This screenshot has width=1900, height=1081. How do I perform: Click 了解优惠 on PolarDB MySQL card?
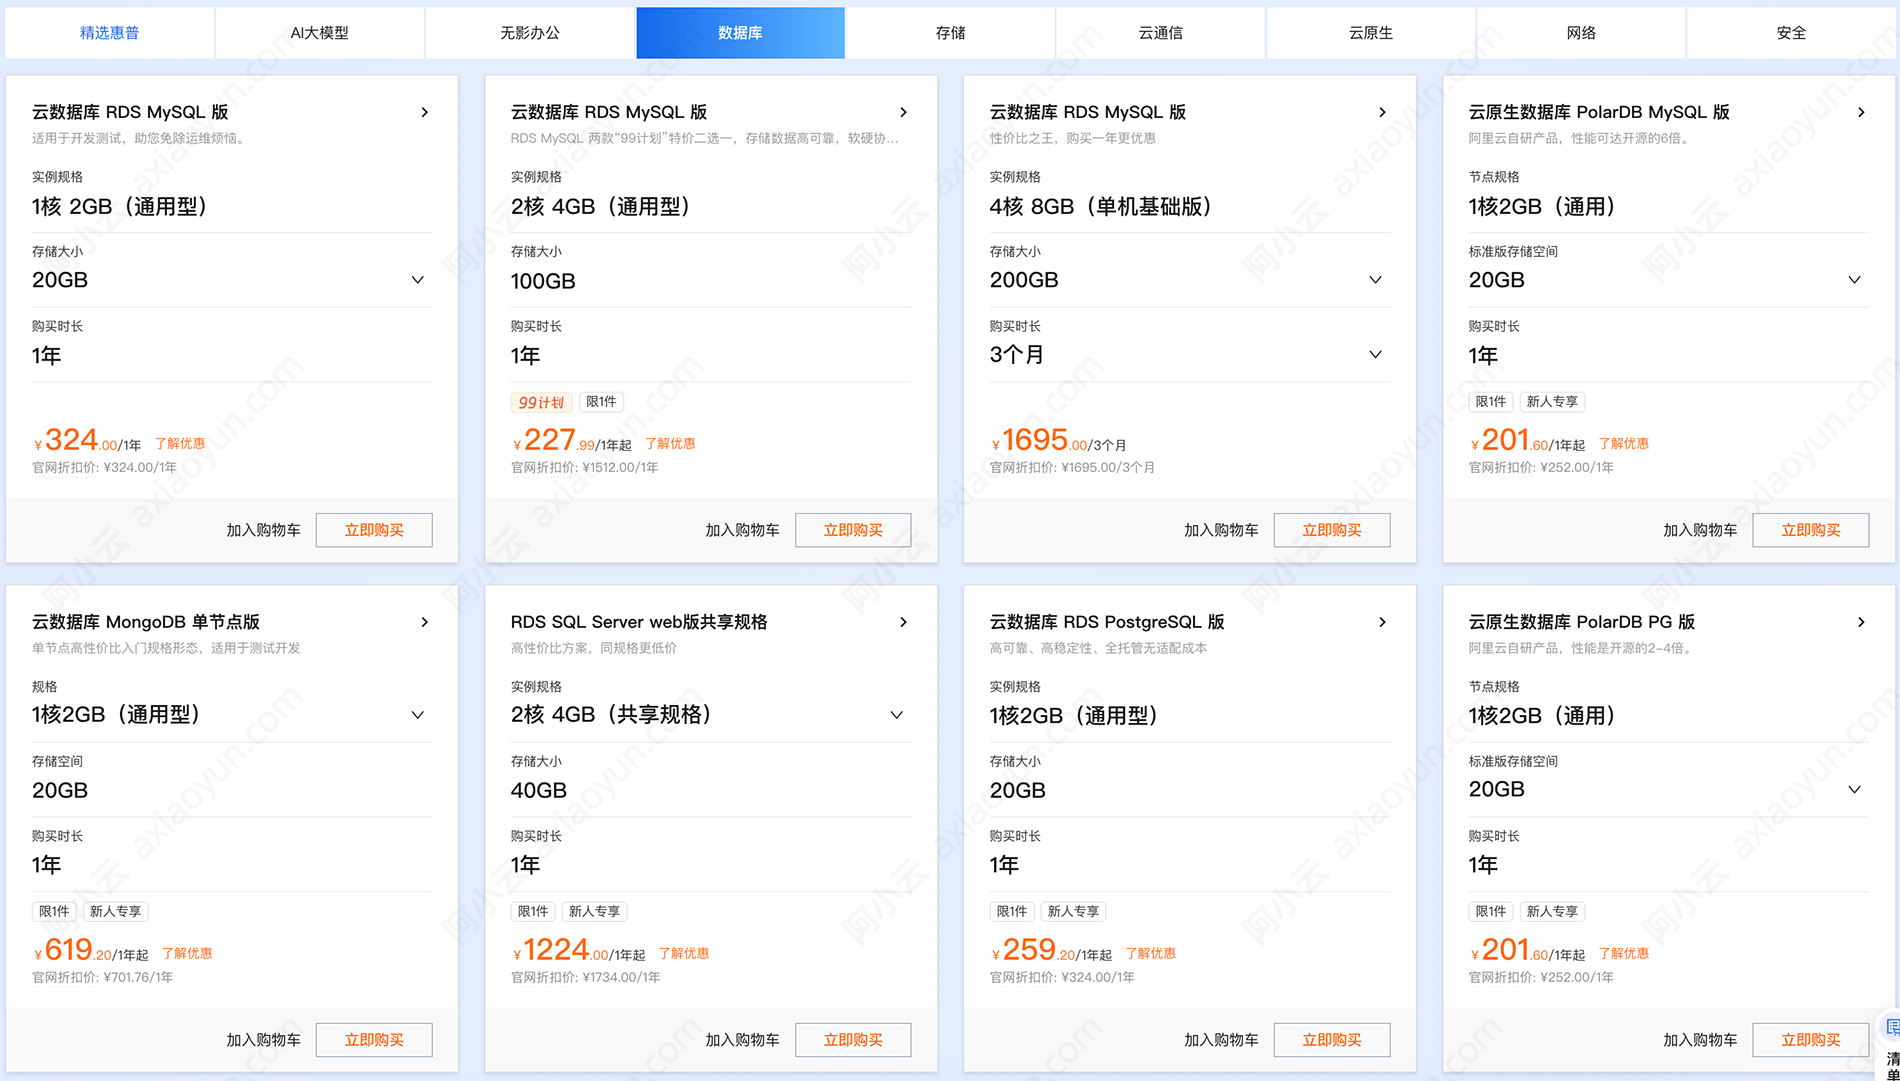[x=1624, y=444]
